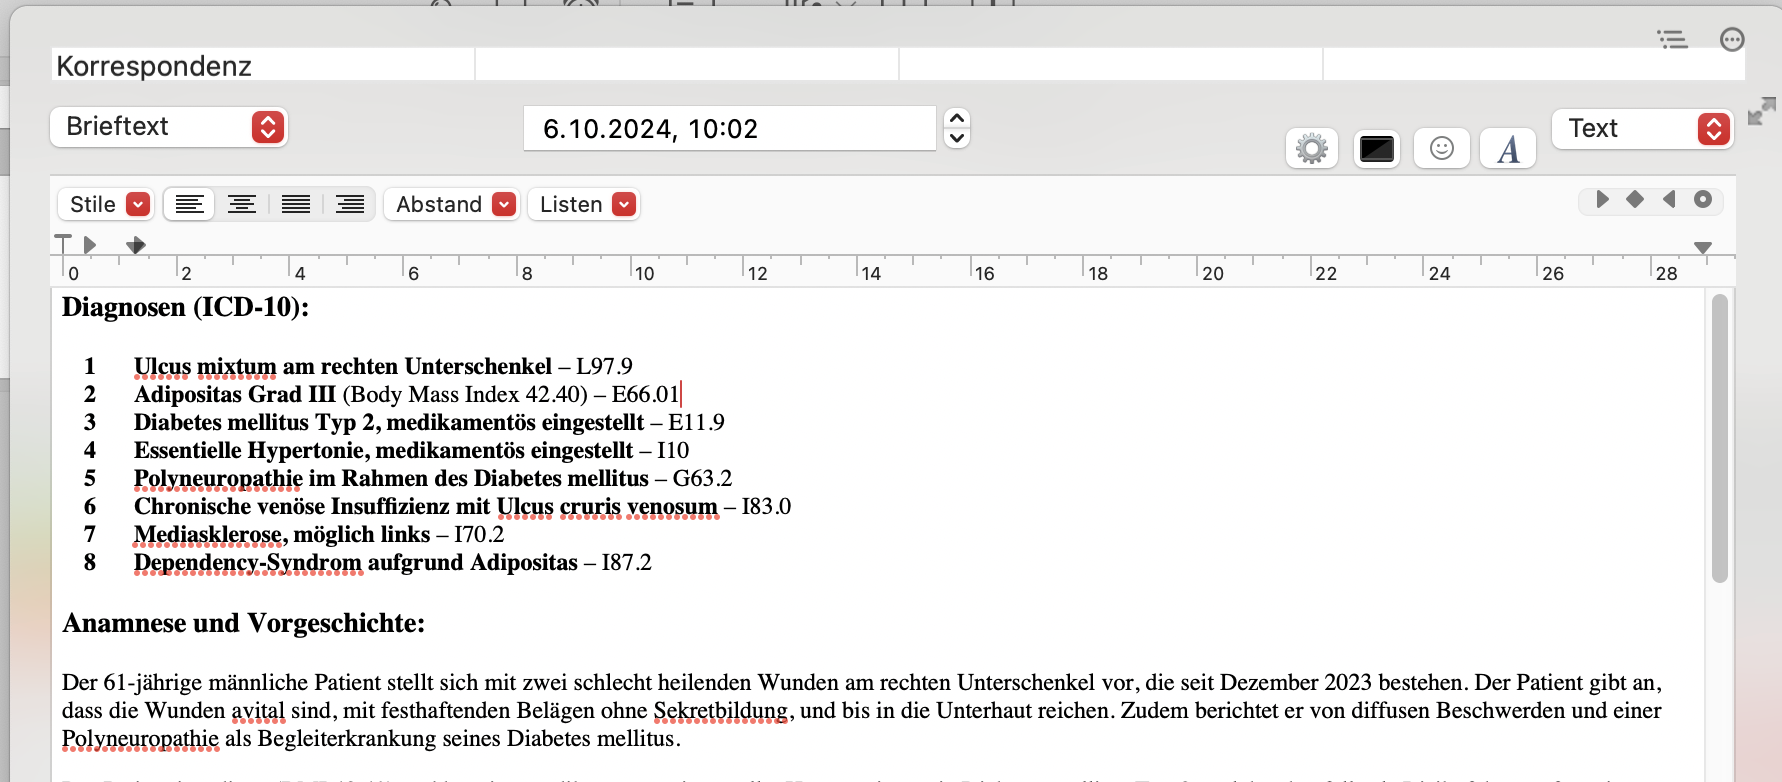
Task: Click the black color swatch button
Action: [1377, 149]
